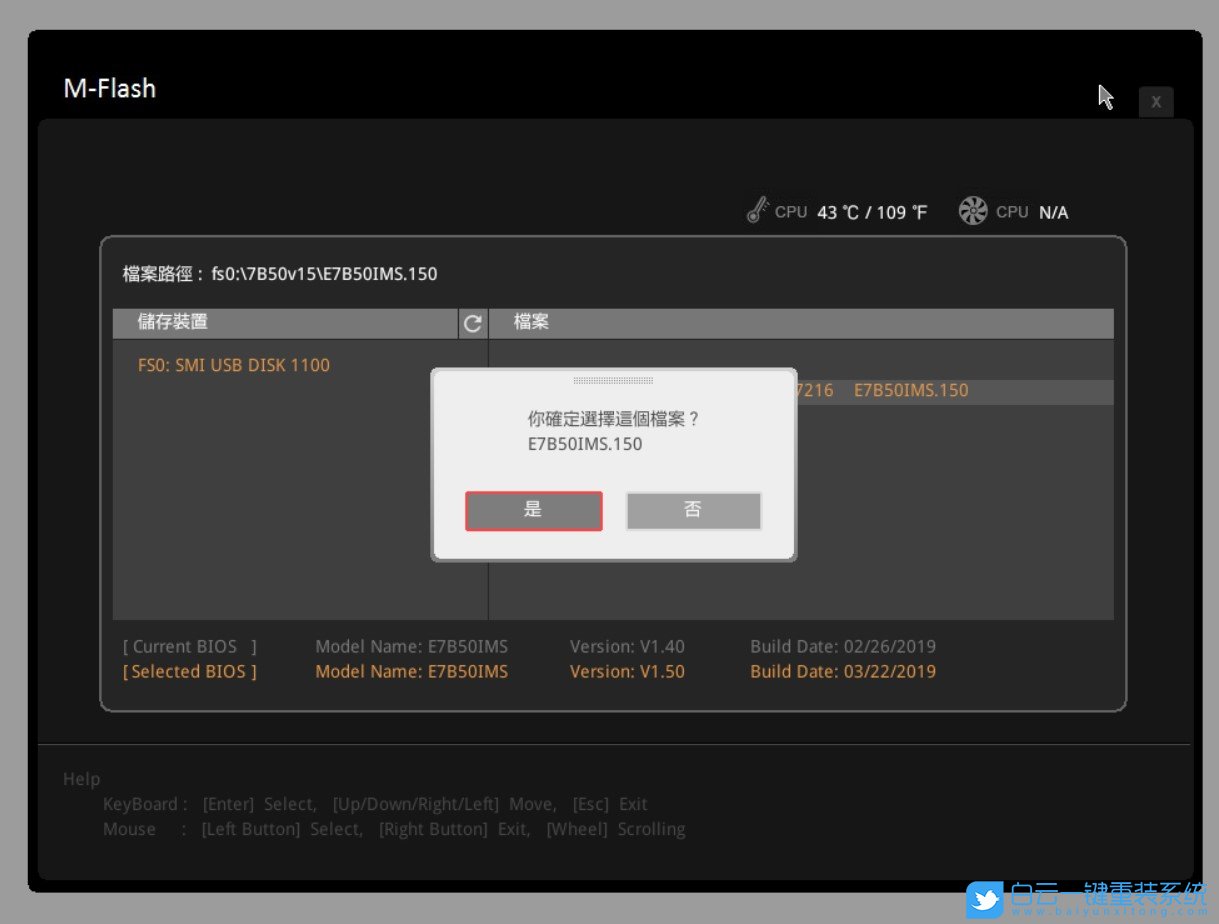Image resolution: width=1219 pixels, height=924 pixels.
Task: Click the Current BIOS label
Action: (189, 646)
